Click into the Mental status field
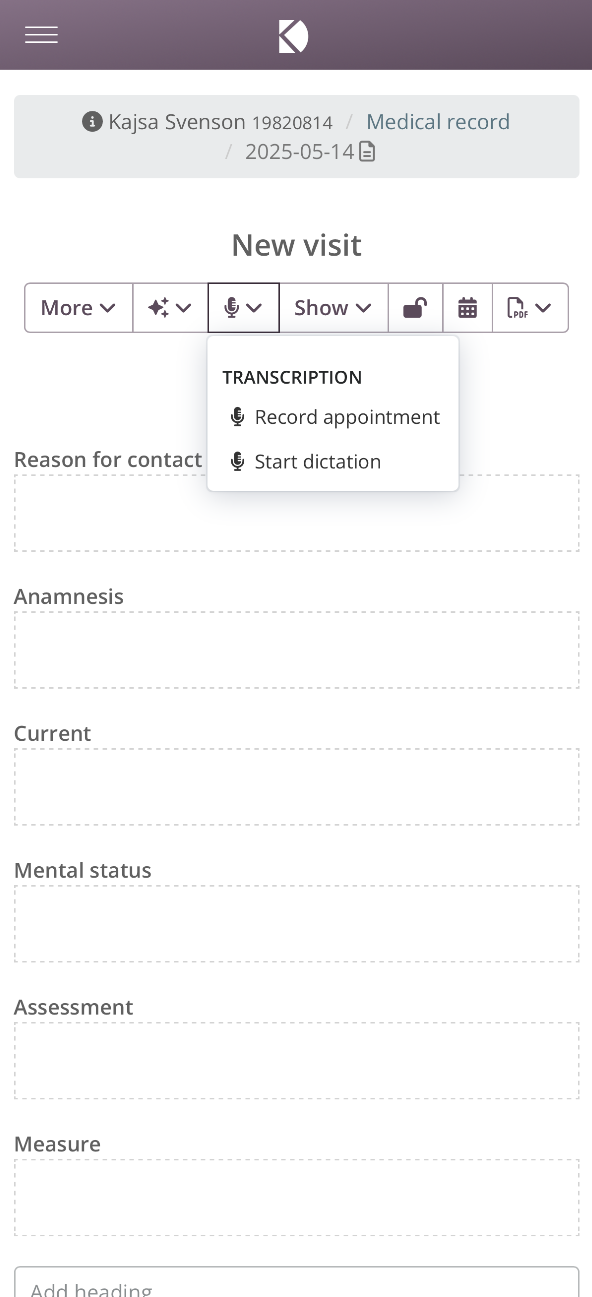 point(296,924)
